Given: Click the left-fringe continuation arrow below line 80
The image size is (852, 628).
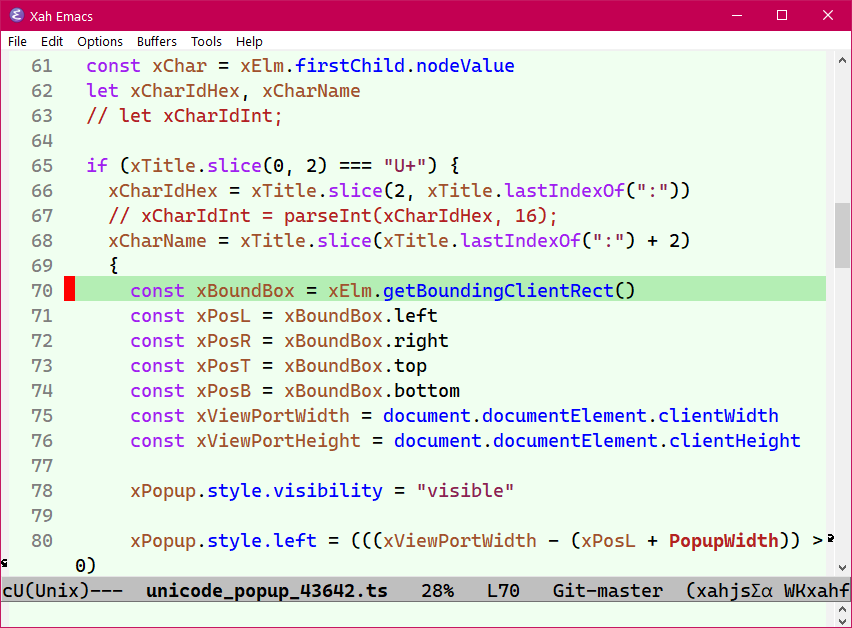Looking at the screenshot, I should tap(5, 564).
